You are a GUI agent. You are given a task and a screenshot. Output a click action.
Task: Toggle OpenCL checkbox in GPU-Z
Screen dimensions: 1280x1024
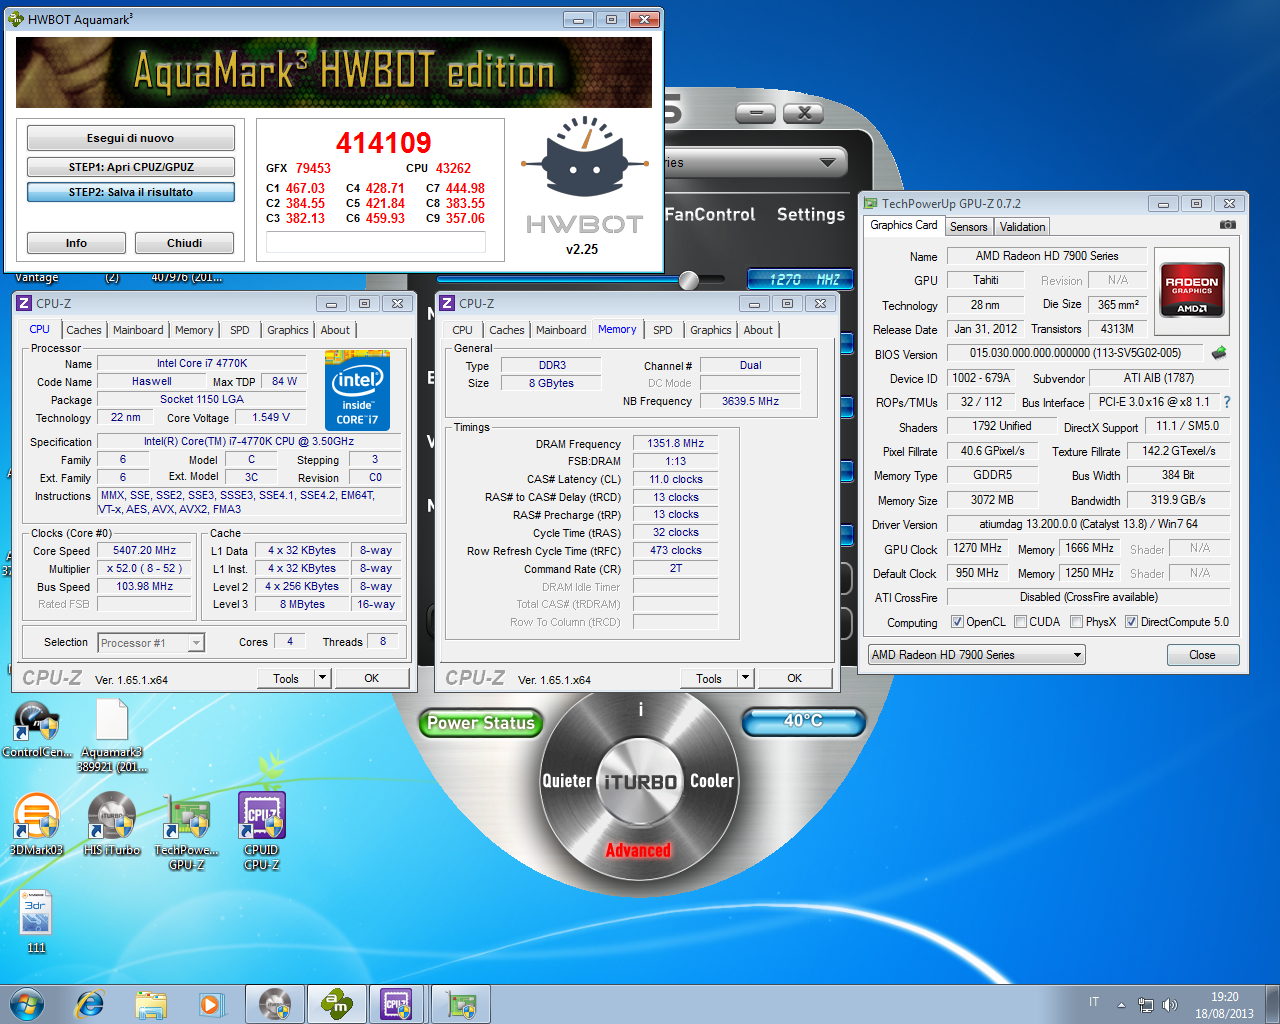[957, 622]
